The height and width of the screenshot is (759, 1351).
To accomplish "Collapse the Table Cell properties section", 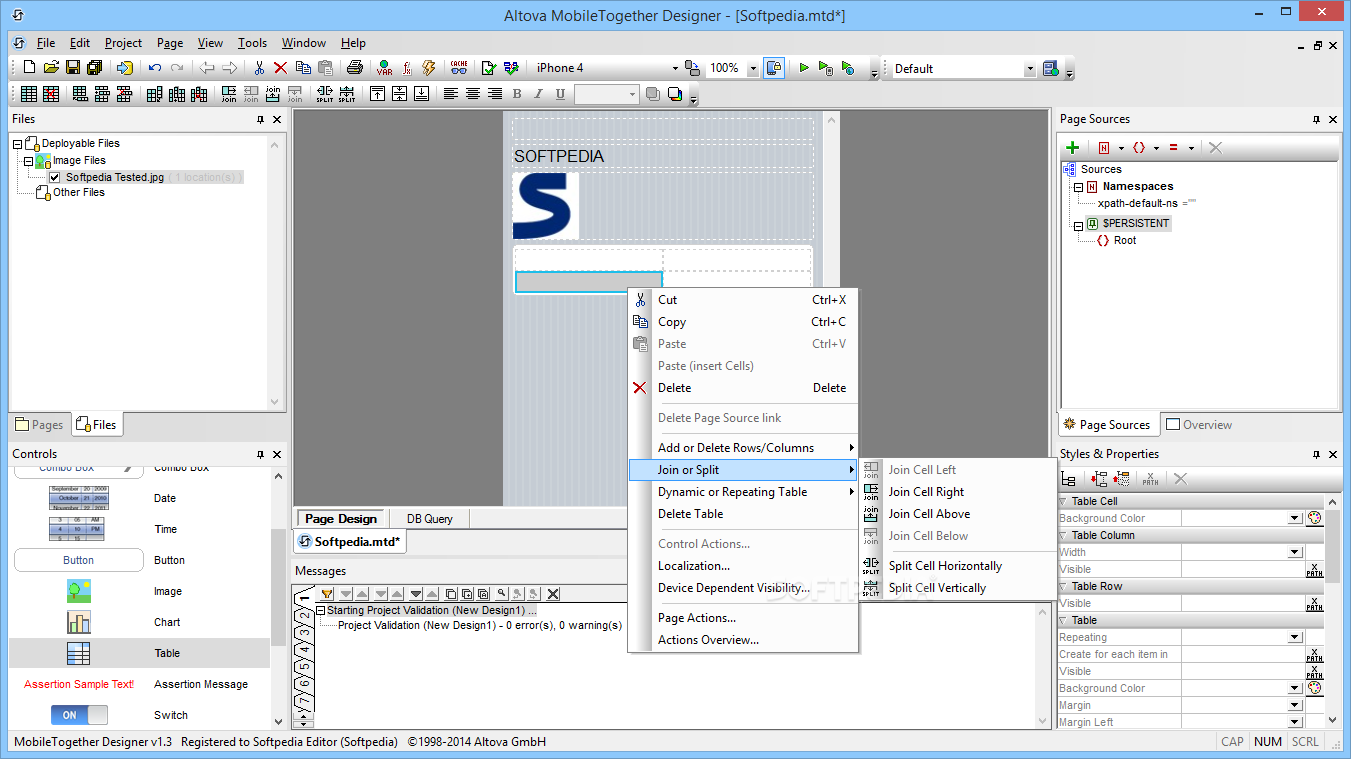I will 1063,501.
